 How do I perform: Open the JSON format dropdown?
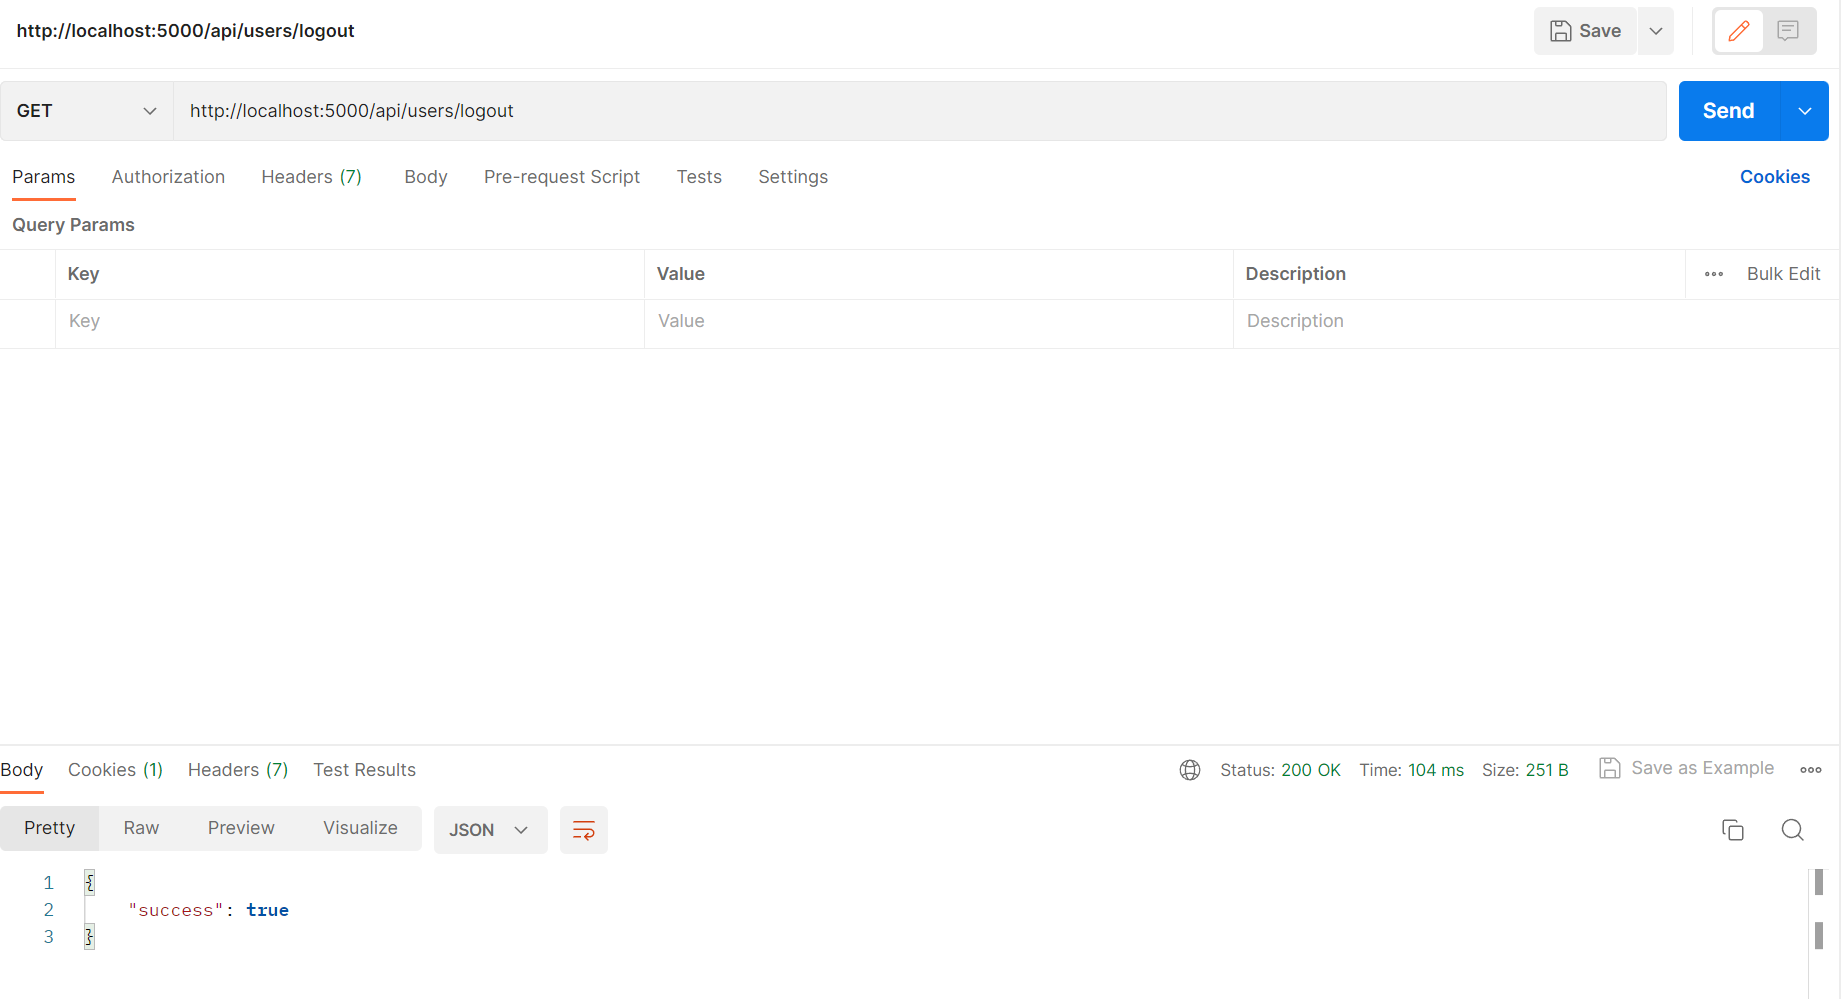pos(490,830)
